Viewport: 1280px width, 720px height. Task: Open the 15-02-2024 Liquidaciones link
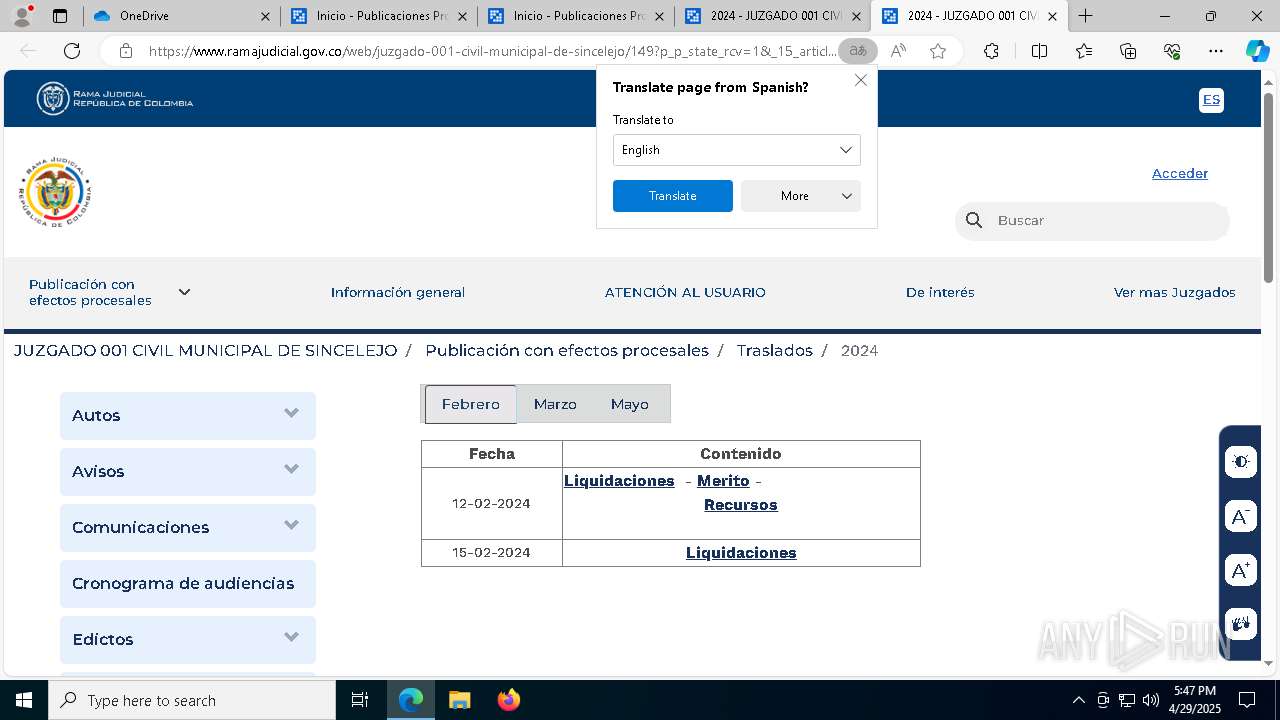(x=741, y=553)
